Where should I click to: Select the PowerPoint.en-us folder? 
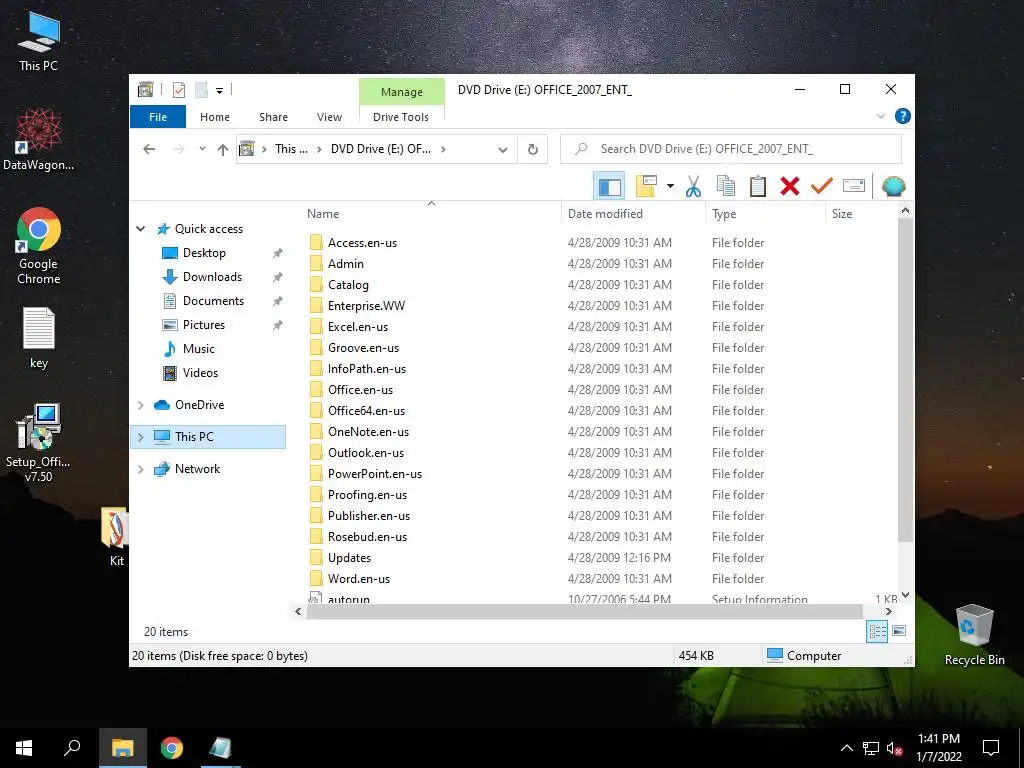[x=374, y=473]
